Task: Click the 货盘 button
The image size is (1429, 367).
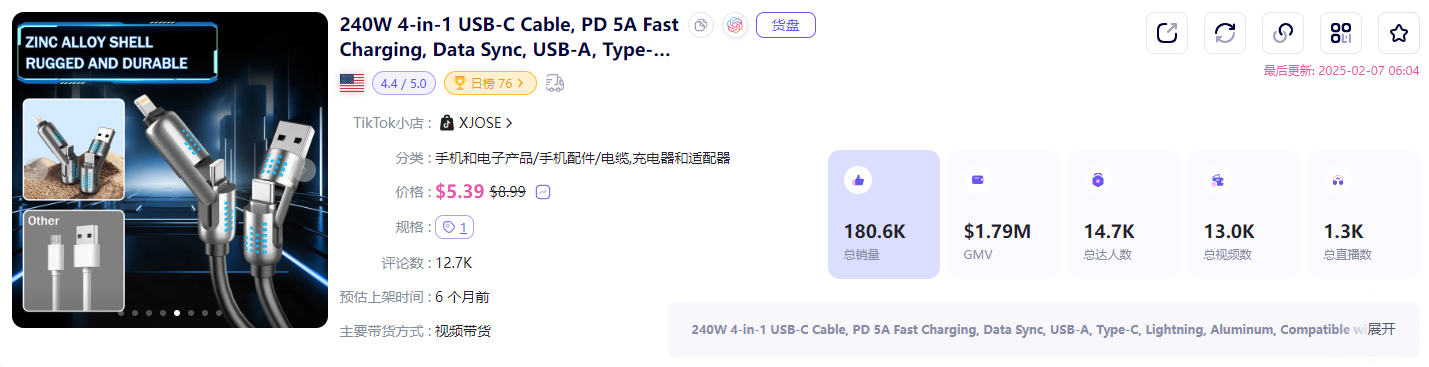Action: (x=786, y=25)
